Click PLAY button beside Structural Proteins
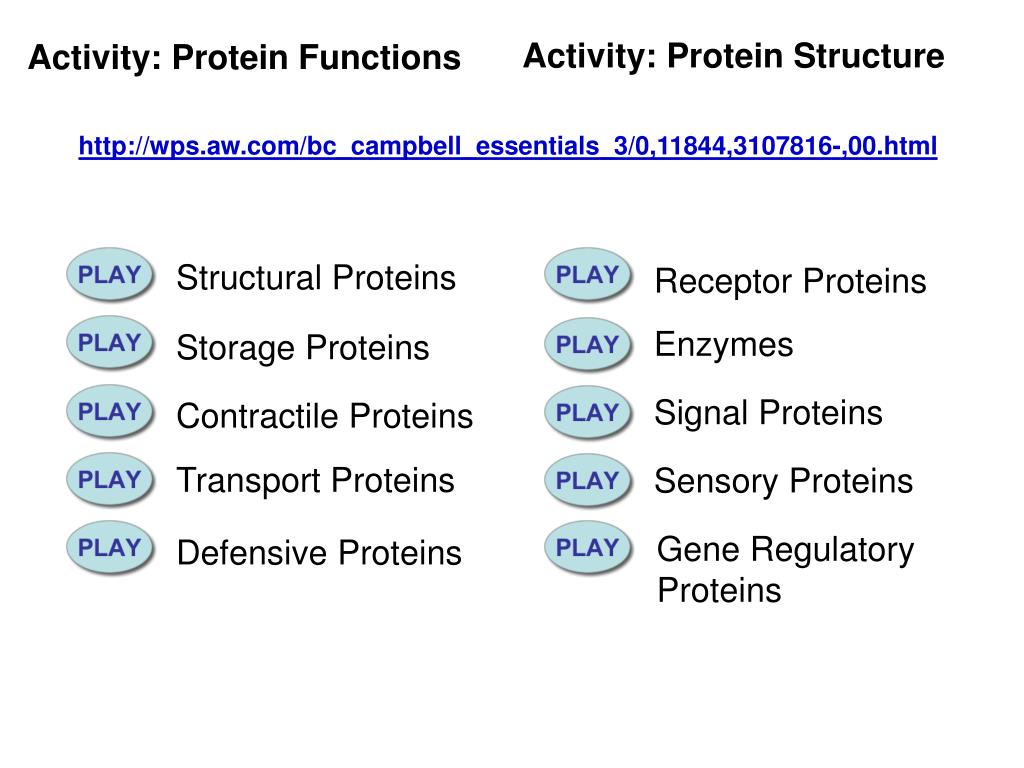The width and height of the screenshot is (1024, 768). [x=110, y=274]
